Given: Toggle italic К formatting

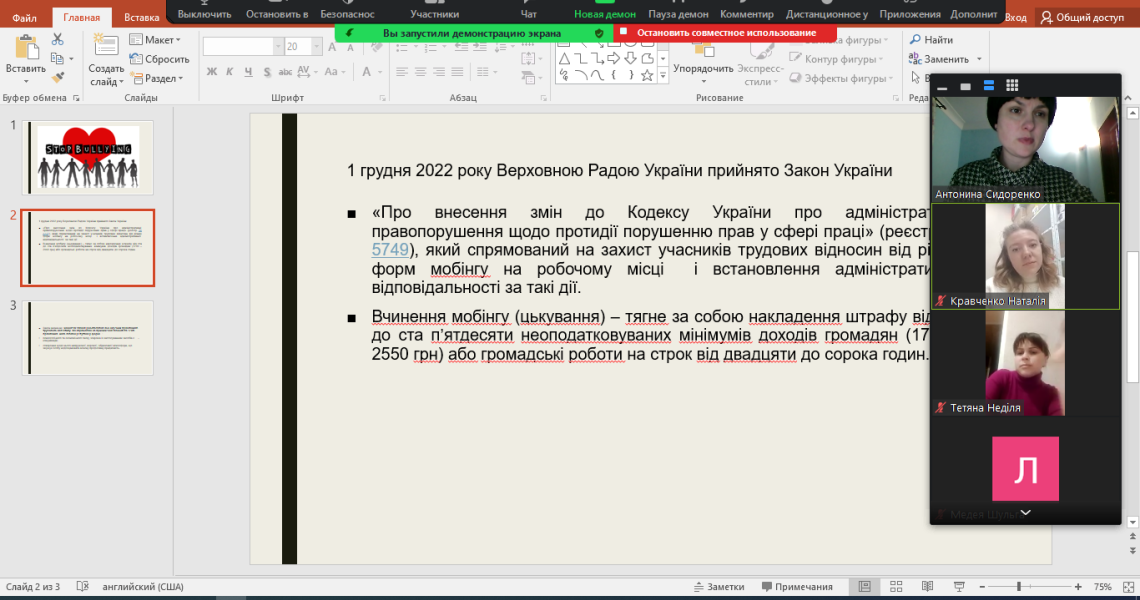Looking at the screenshot, I should coord(230,71).
